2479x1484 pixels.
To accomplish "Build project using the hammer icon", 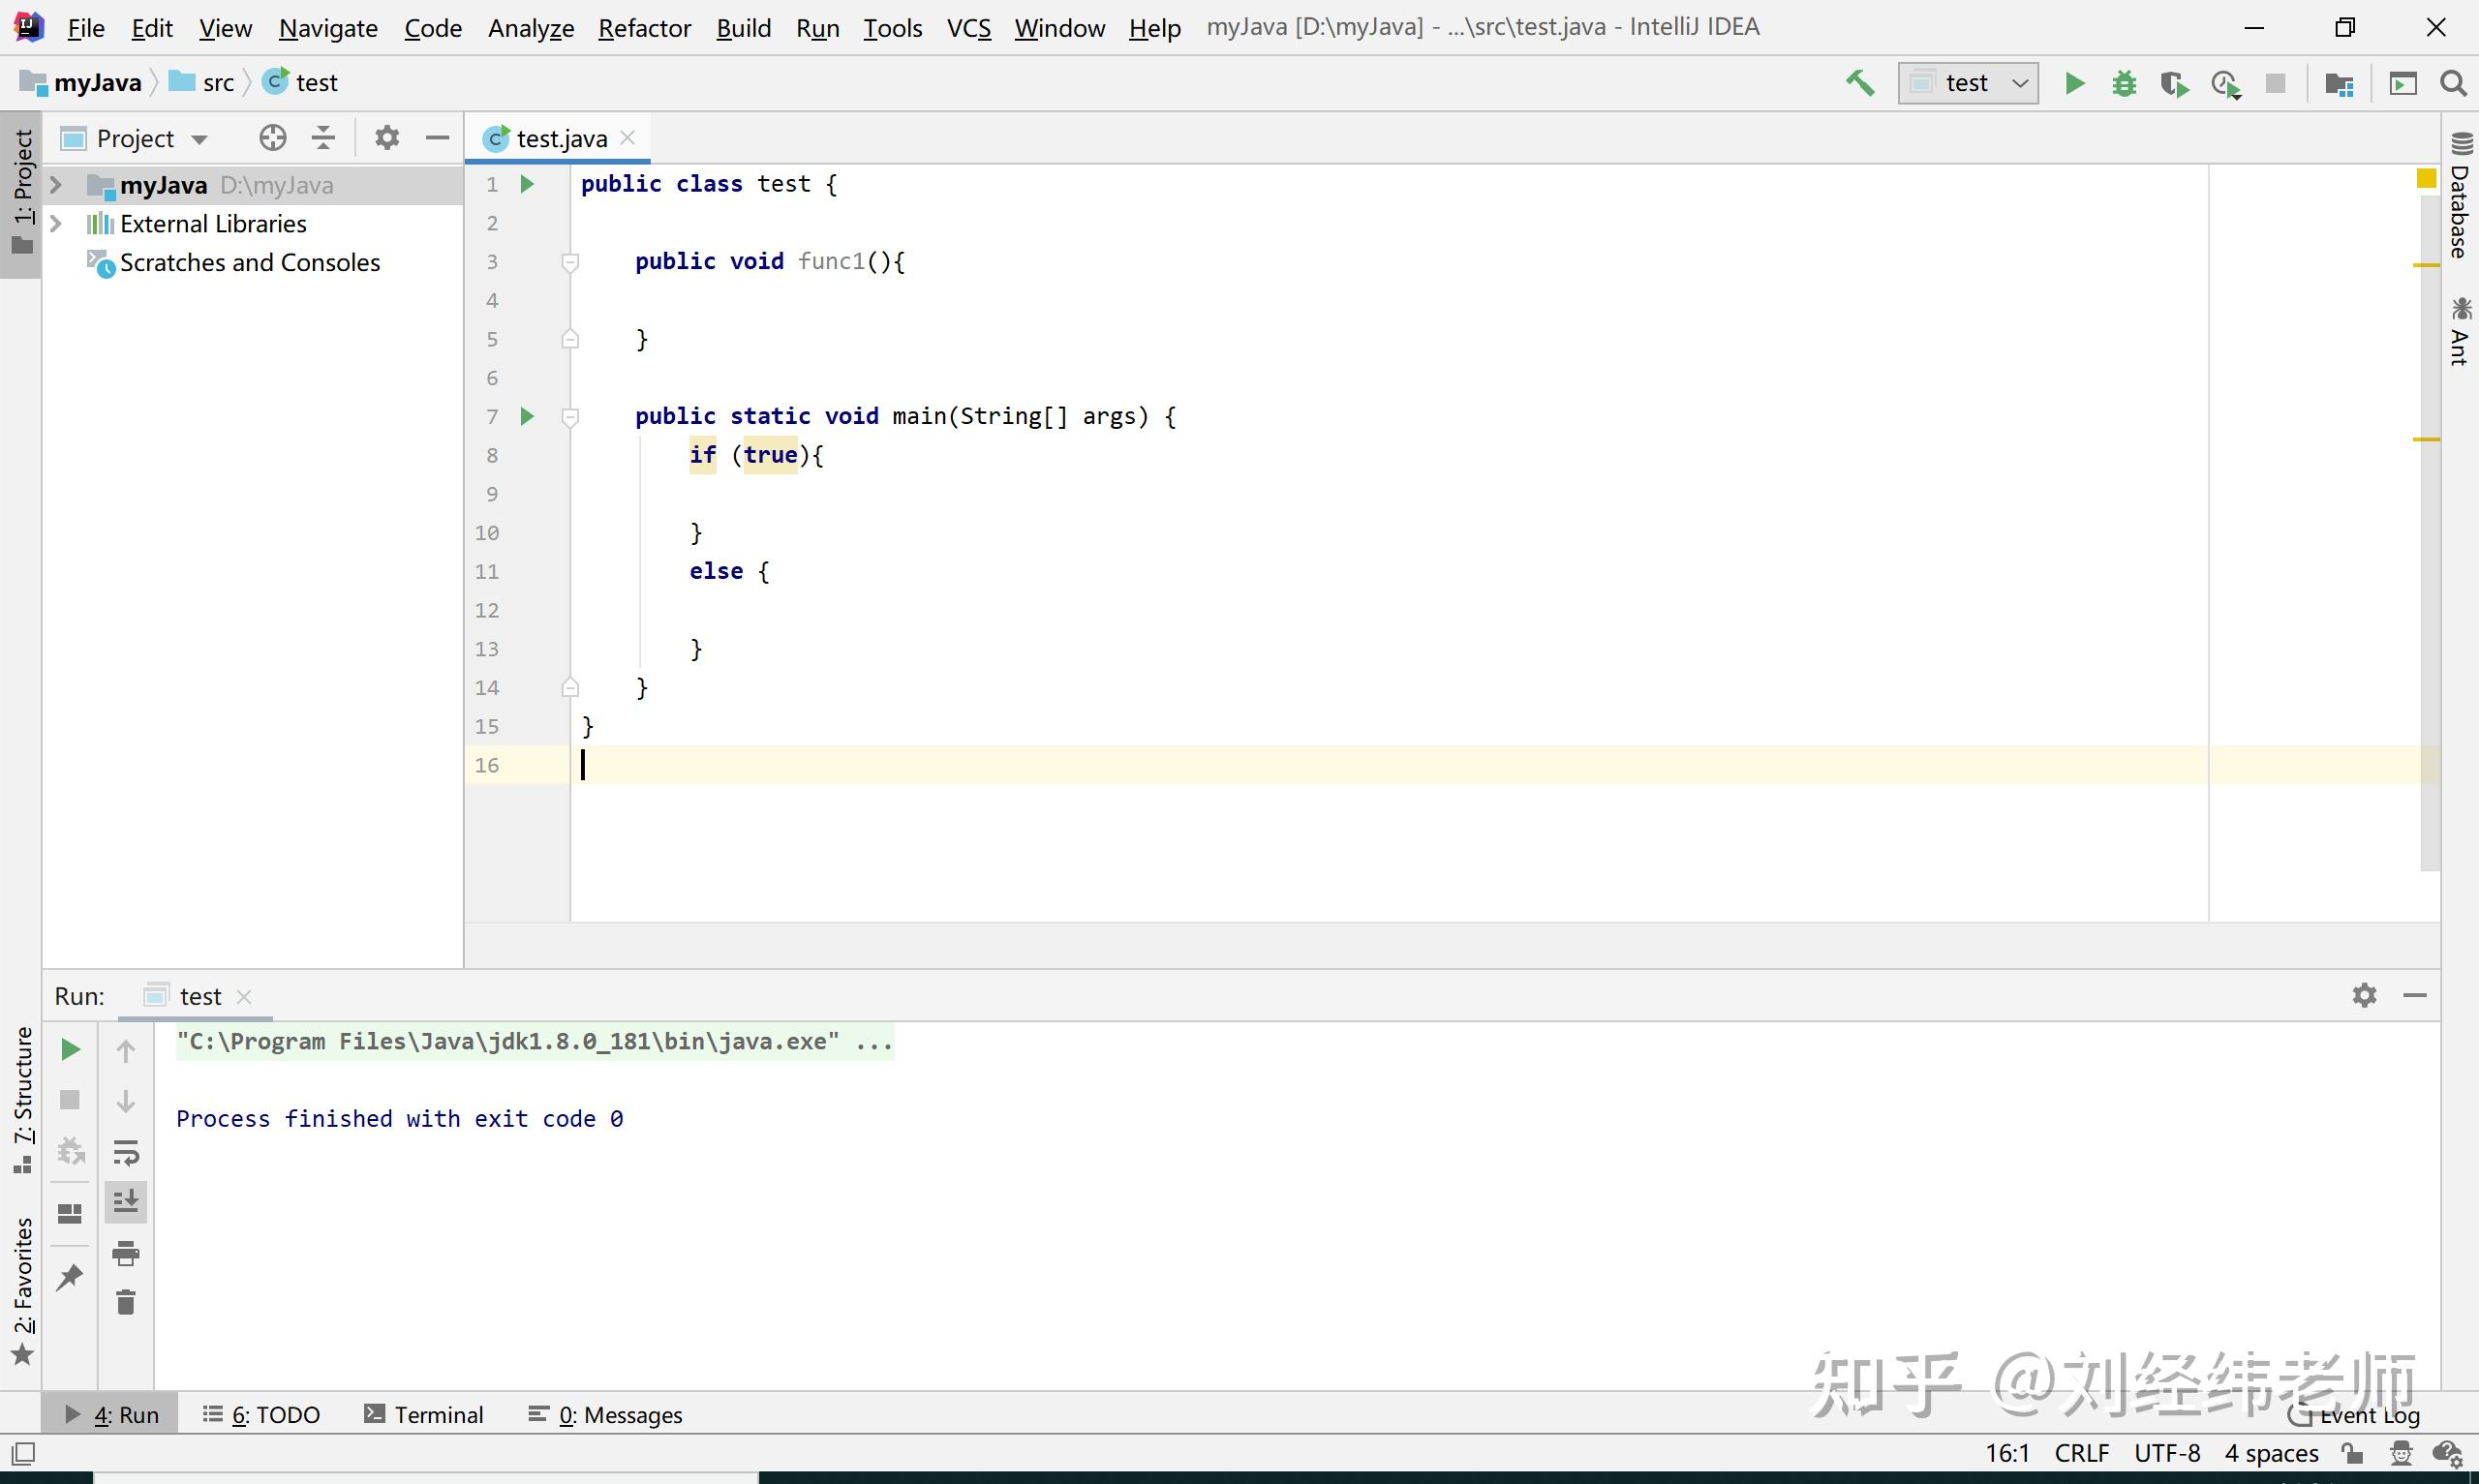I will (x=1860, y=83).
